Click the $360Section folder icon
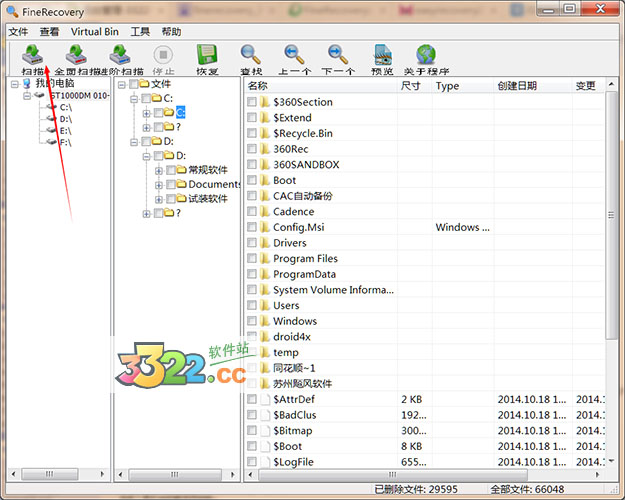The height and width of the screenshot is (500, 625). coord(265,102)
